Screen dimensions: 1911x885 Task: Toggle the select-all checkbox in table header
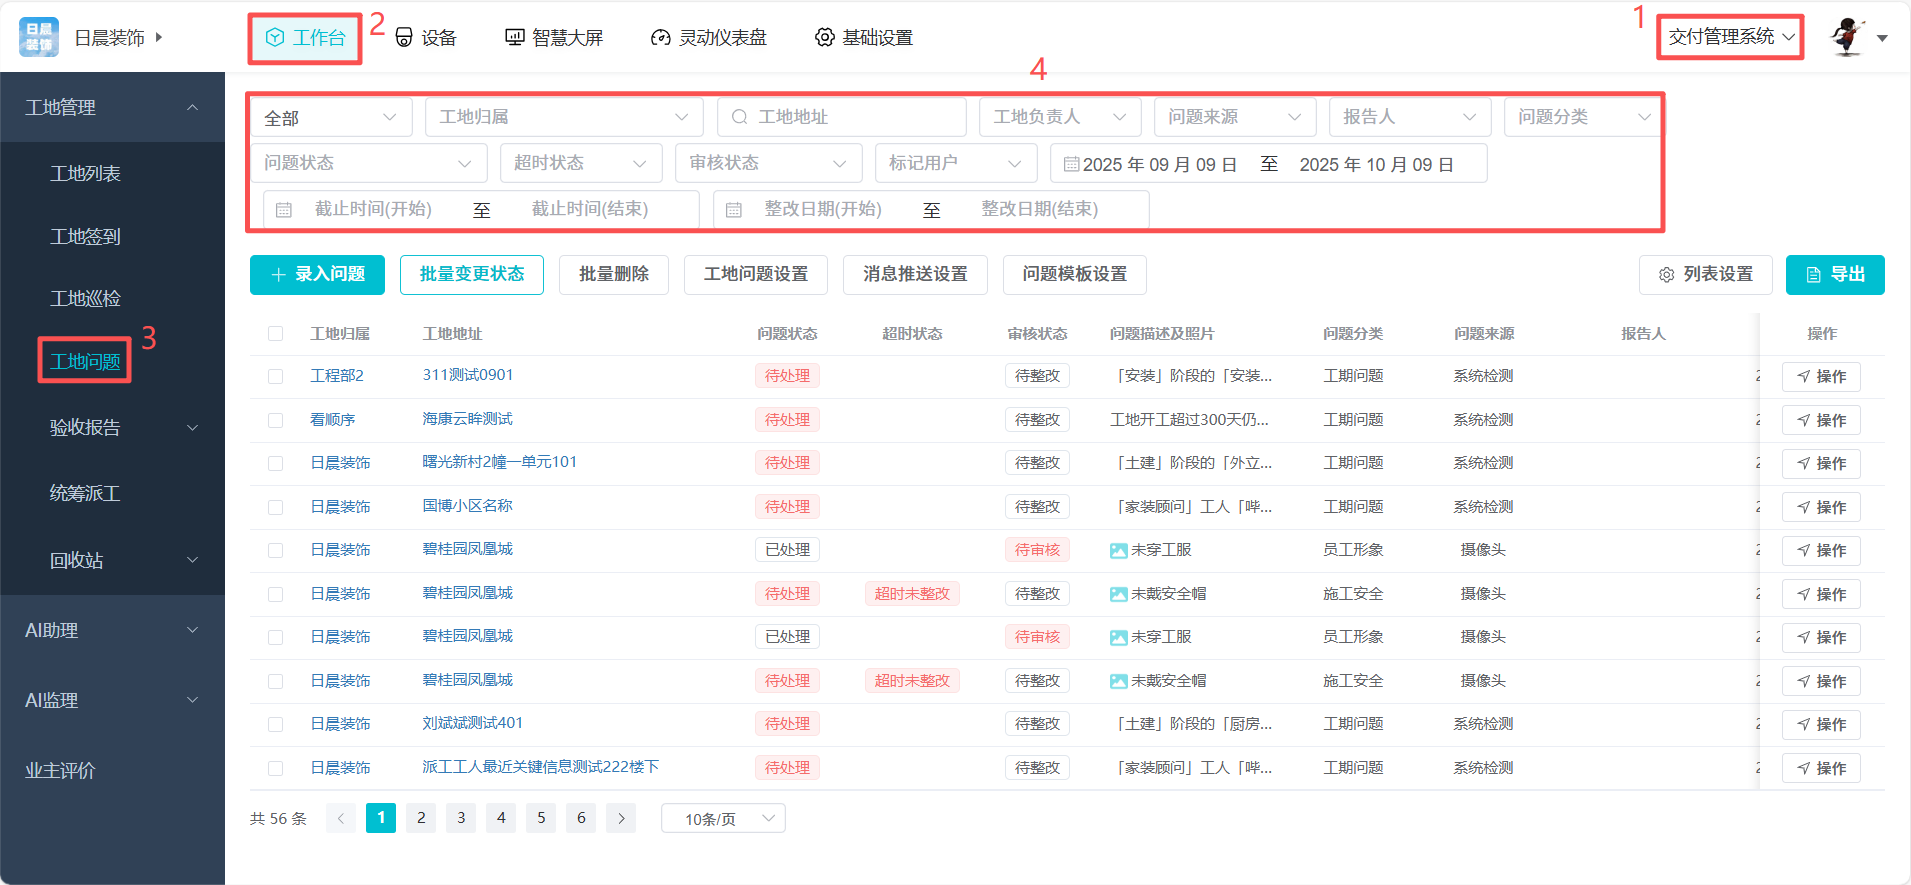(x=275, y=334)
